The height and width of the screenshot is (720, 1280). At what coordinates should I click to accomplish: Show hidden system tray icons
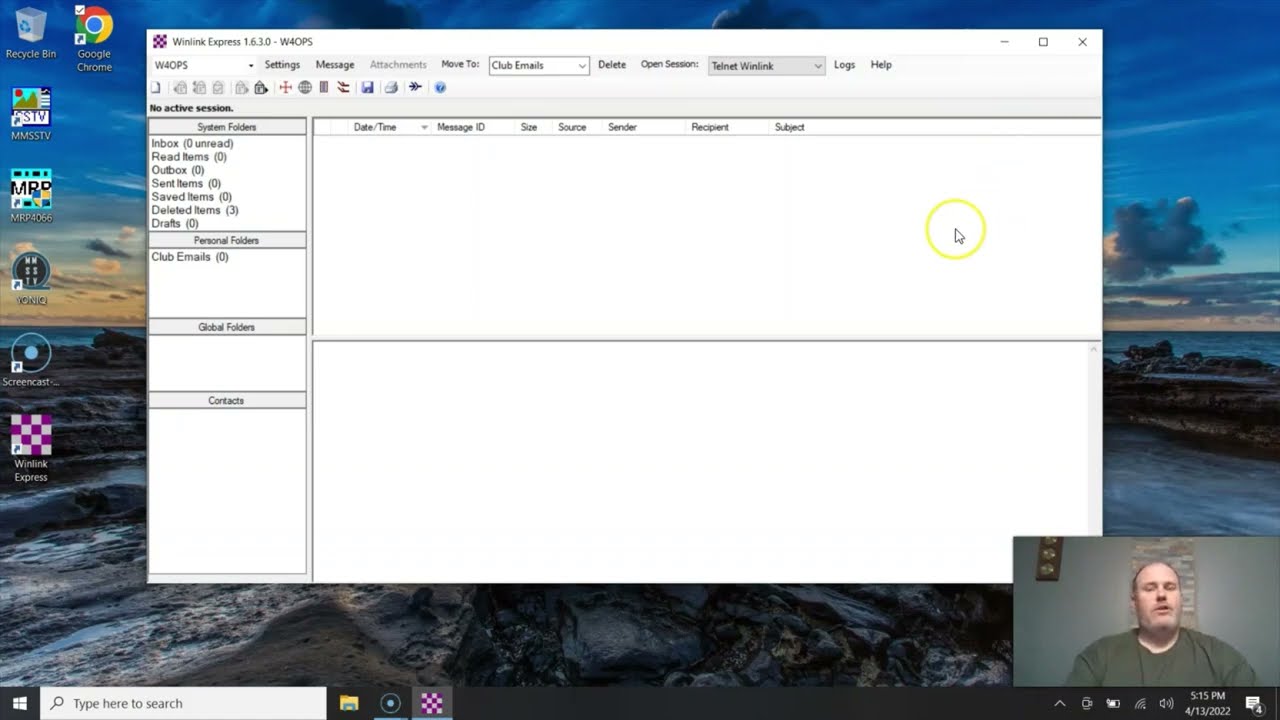click(1060, 704)
